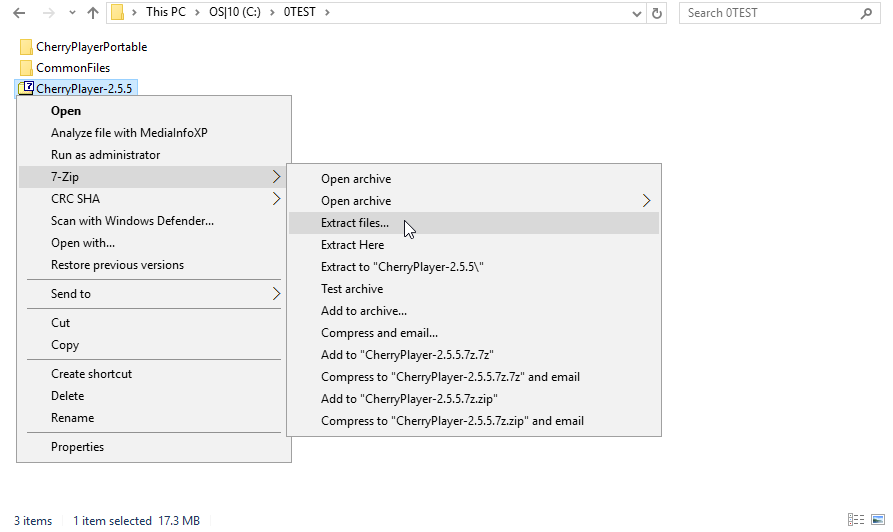Choose Add to "CherryPlayer-2.5.5.7z.zip"
The image size is (893, 532).
pyautogui.click(x=474, y=399)
